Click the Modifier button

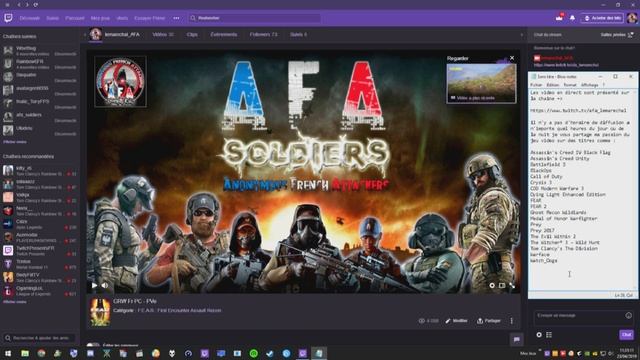(x=456, y=321)
